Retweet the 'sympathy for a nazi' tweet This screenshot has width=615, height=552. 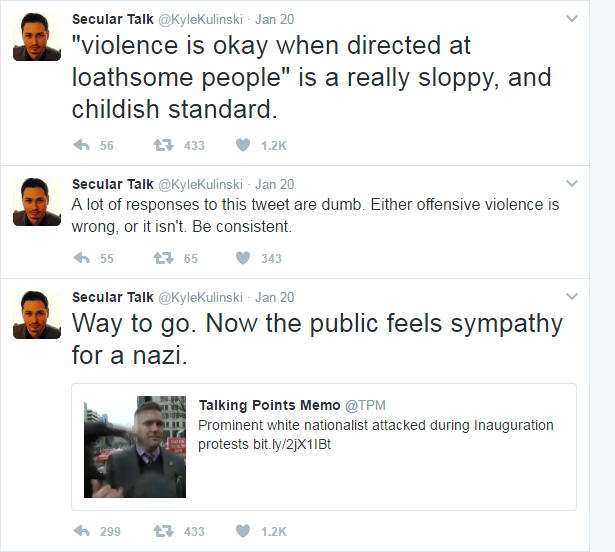(x=163, y=531)
